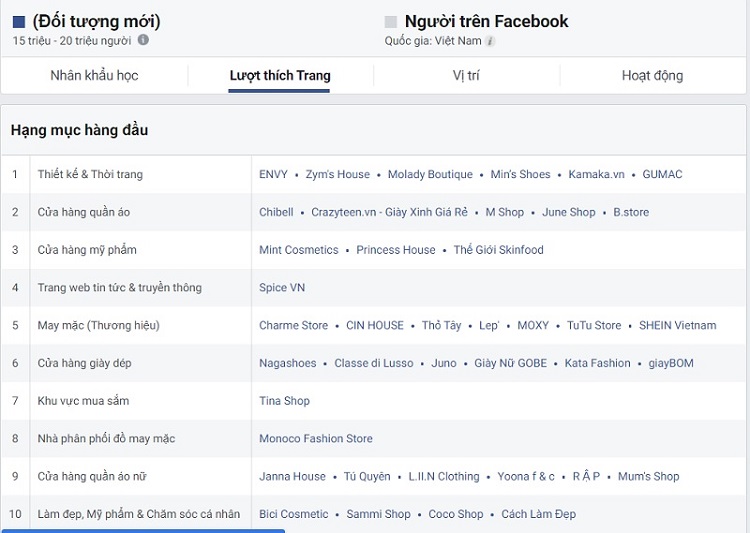Click the info icon next to Việt Nam

[489, 41]
